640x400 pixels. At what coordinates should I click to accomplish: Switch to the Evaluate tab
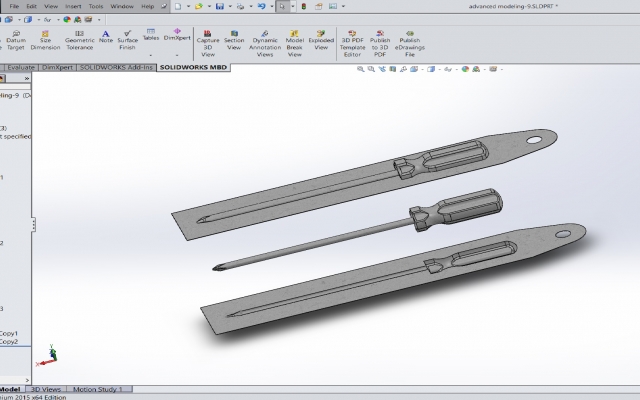click(20, 67)
